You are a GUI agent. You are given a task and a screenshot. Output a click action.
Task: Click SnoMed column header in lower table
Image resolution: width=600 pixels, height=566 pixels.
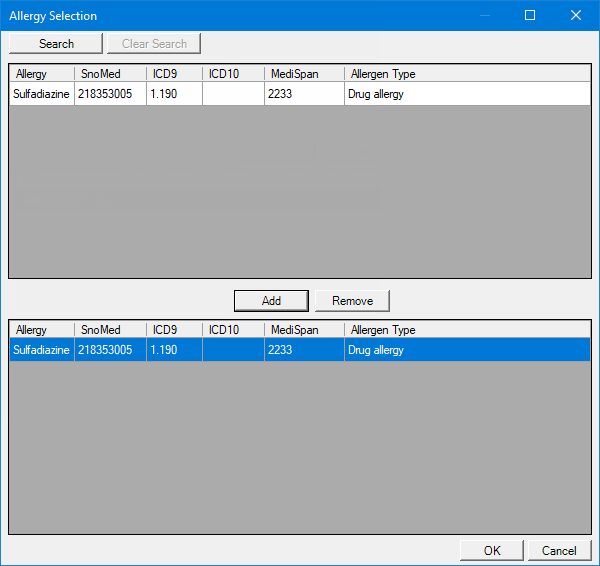coord(110,330)
